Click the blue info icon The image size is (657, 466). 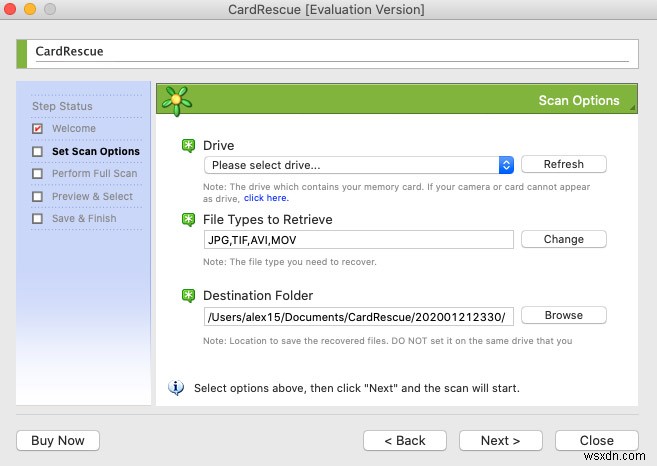coord(177,387)
